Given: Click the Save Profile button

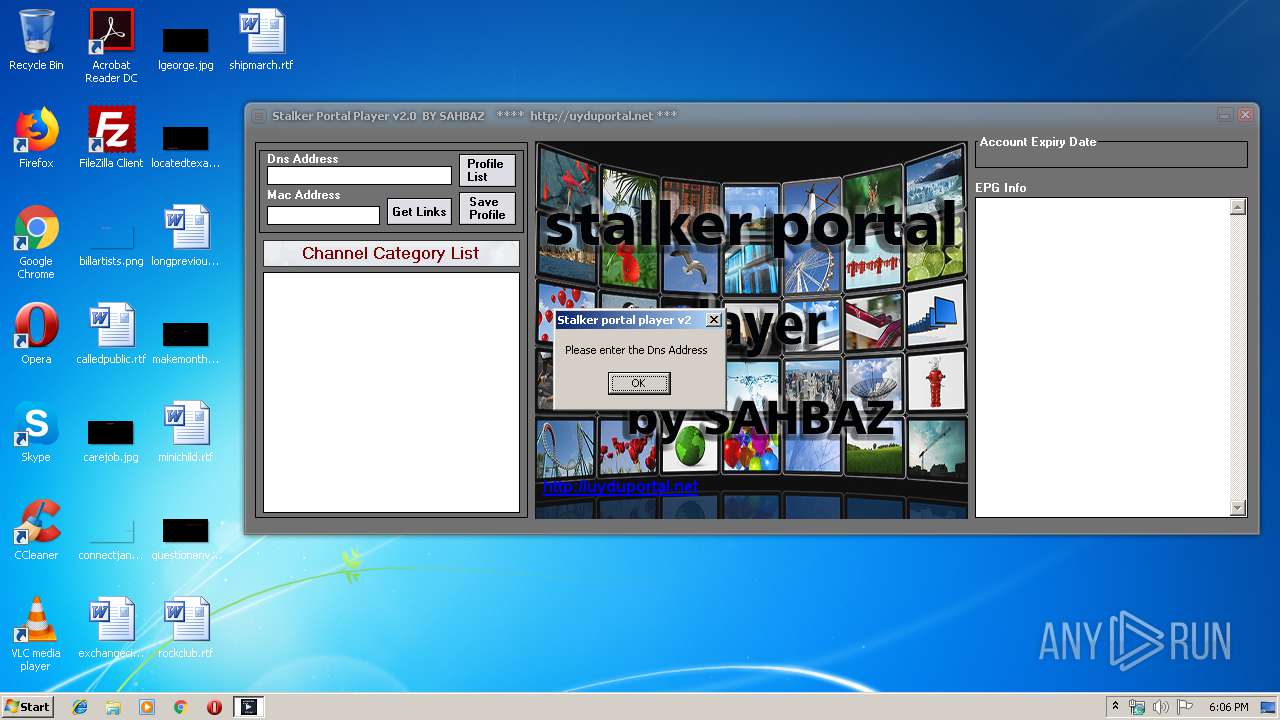Looking at the screenshot, I should tap(487, 208).
